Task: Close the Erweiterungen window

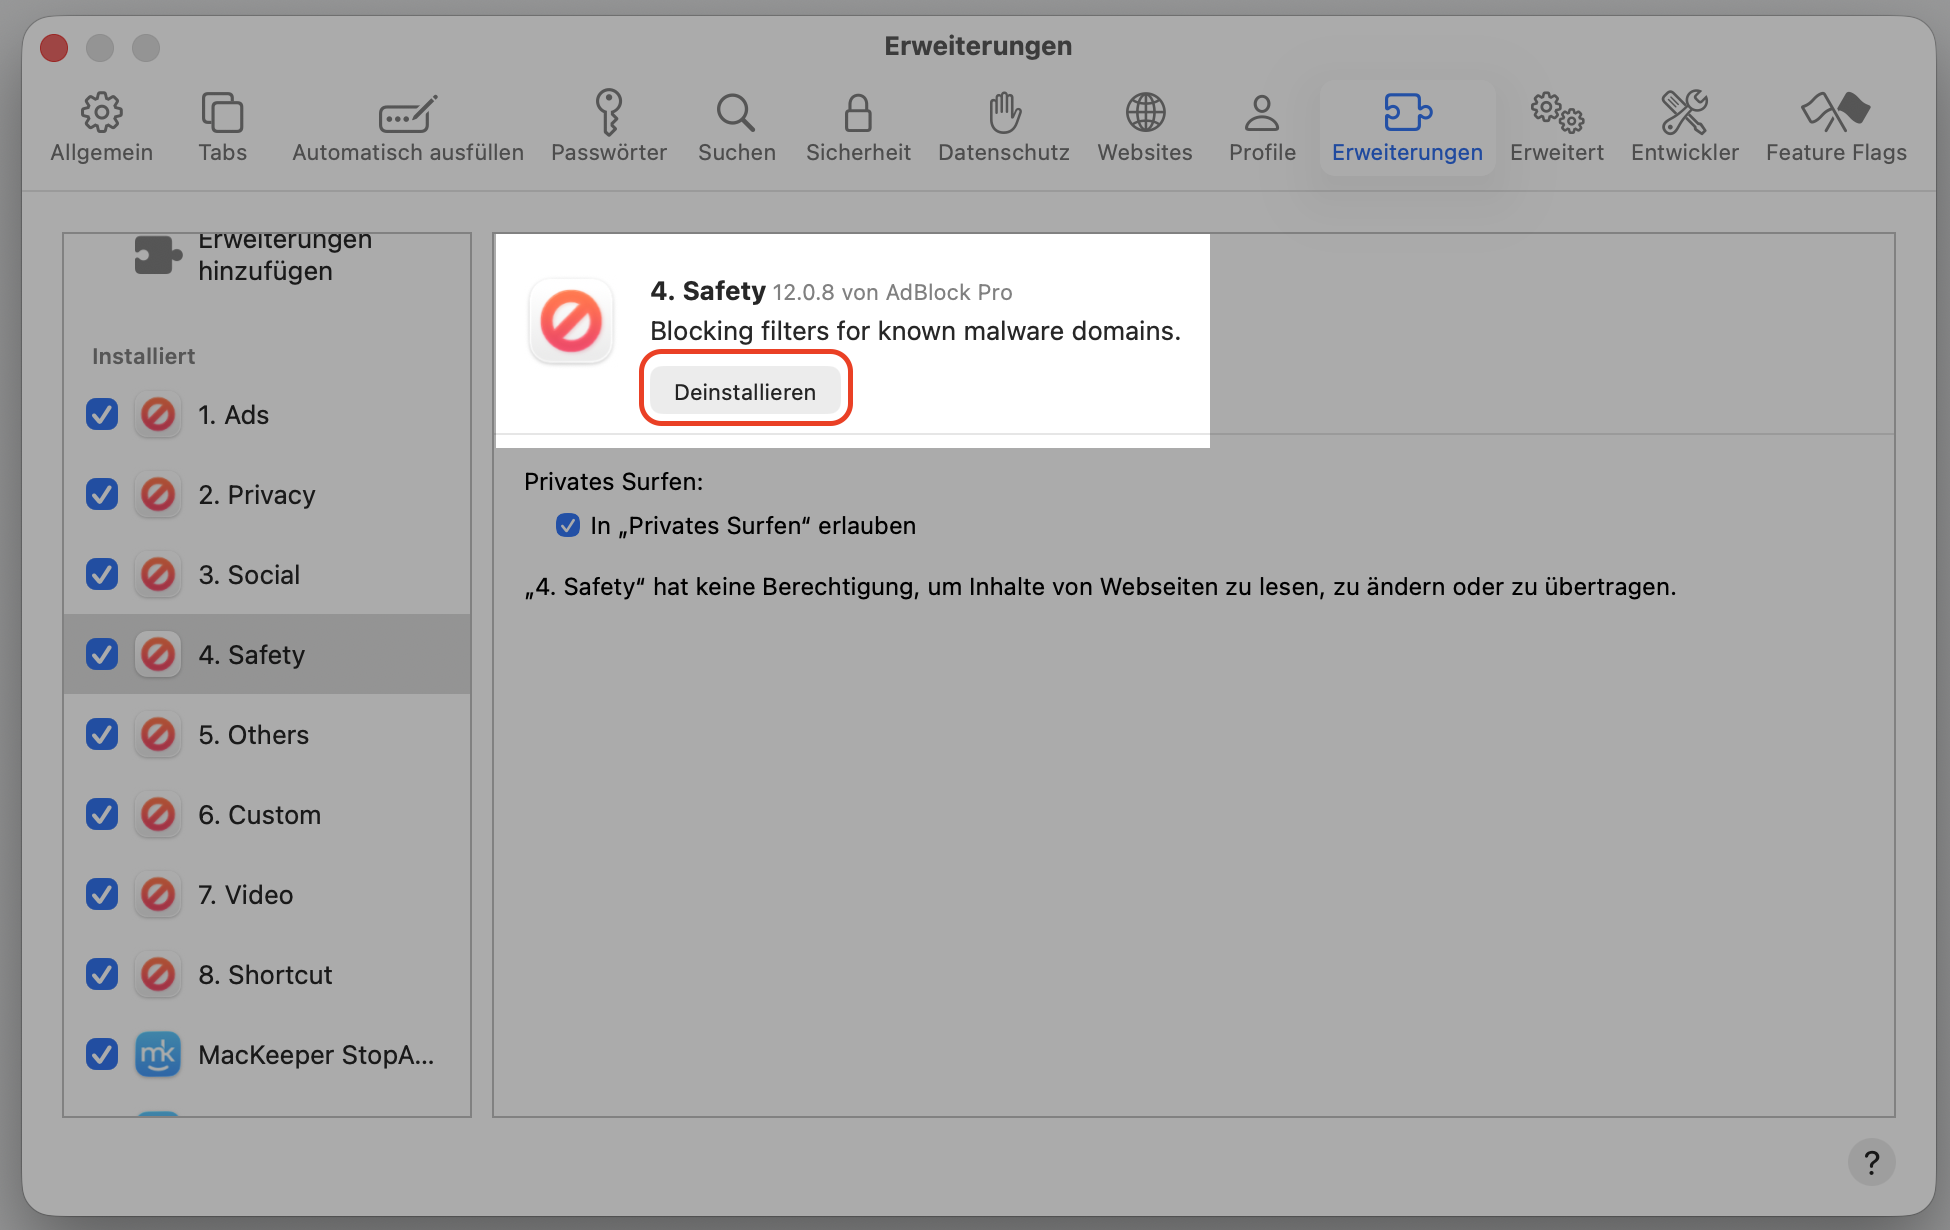Action: [54, 47]
